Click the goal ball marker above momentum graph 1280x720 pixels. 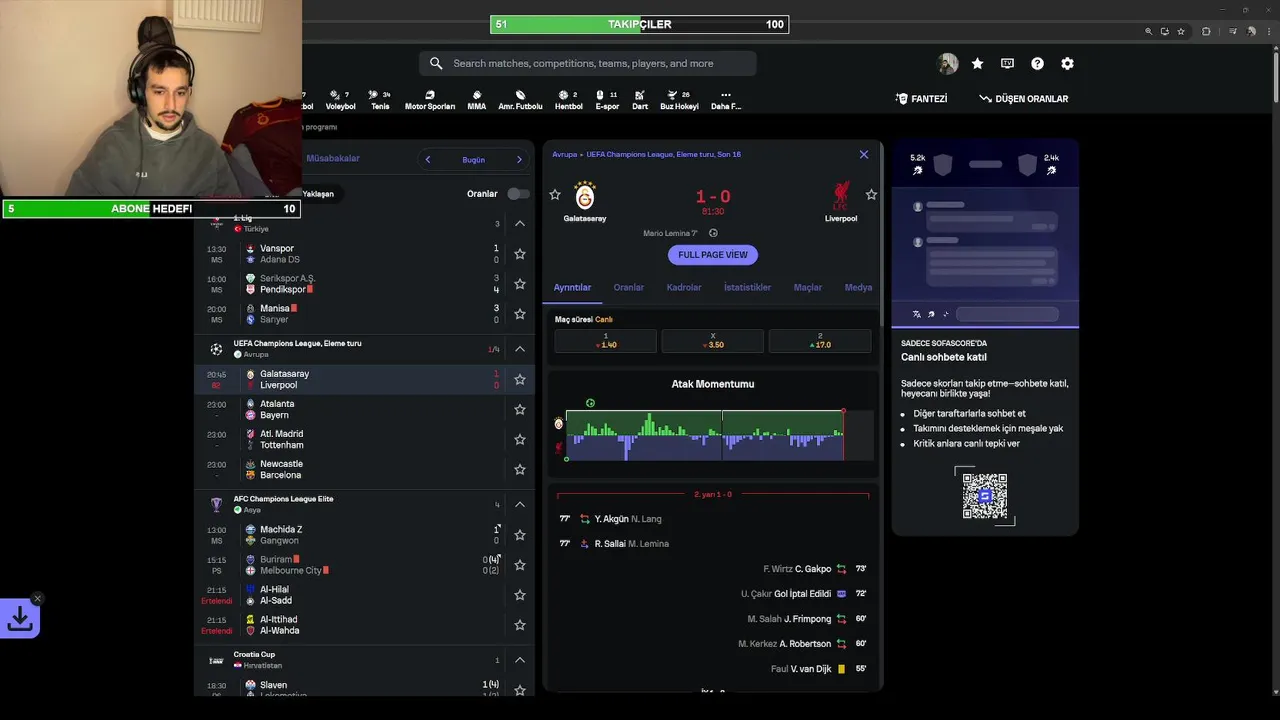(x=590, y=403)
